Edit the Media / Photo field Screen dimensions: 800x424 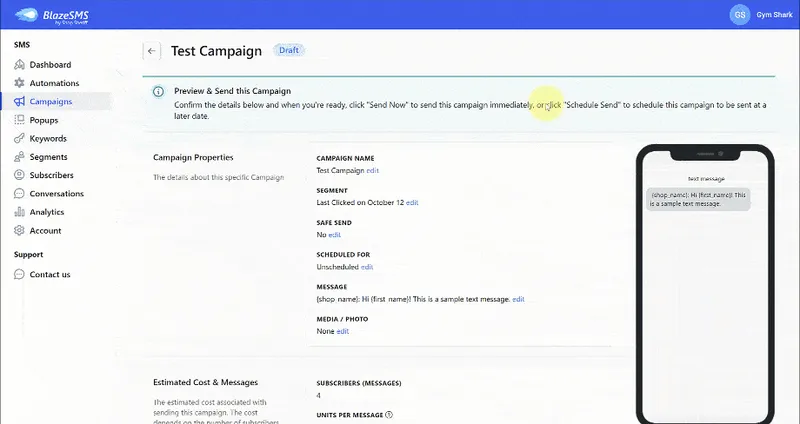pos(343,331)
